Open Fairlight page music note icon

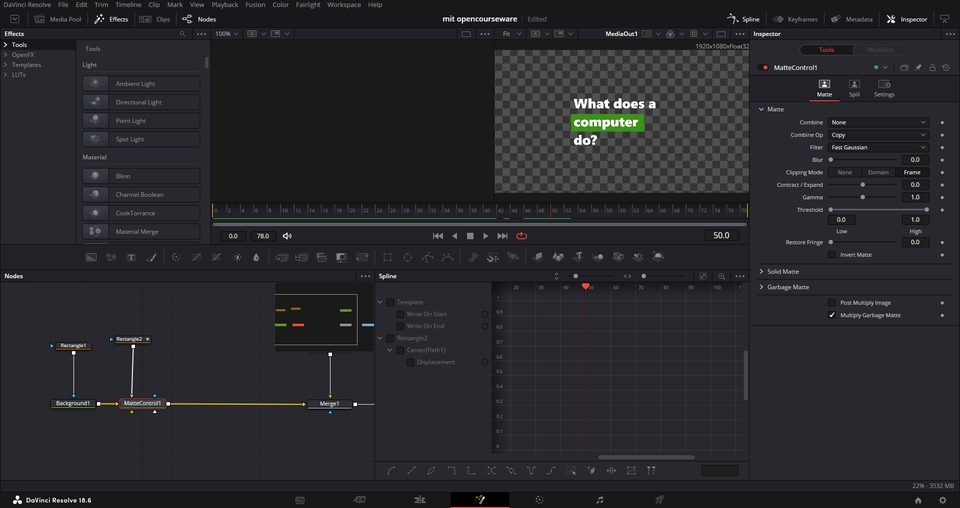click(600, 500)
